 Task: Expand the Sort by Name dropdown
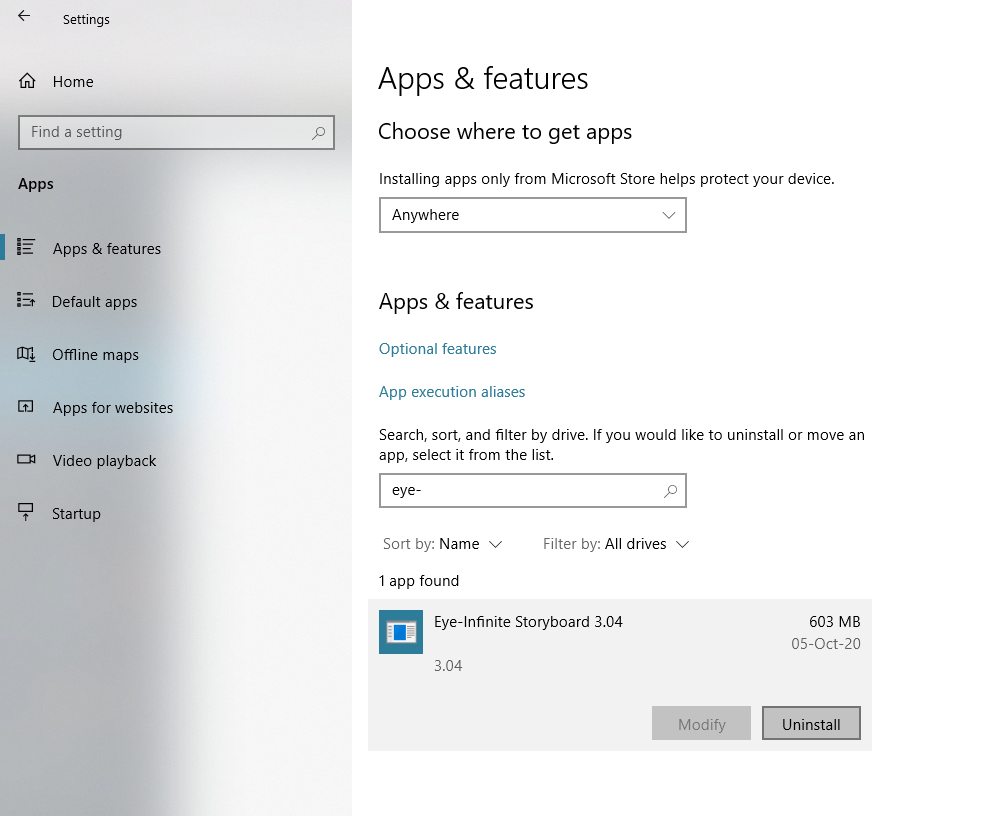(442, 544)
